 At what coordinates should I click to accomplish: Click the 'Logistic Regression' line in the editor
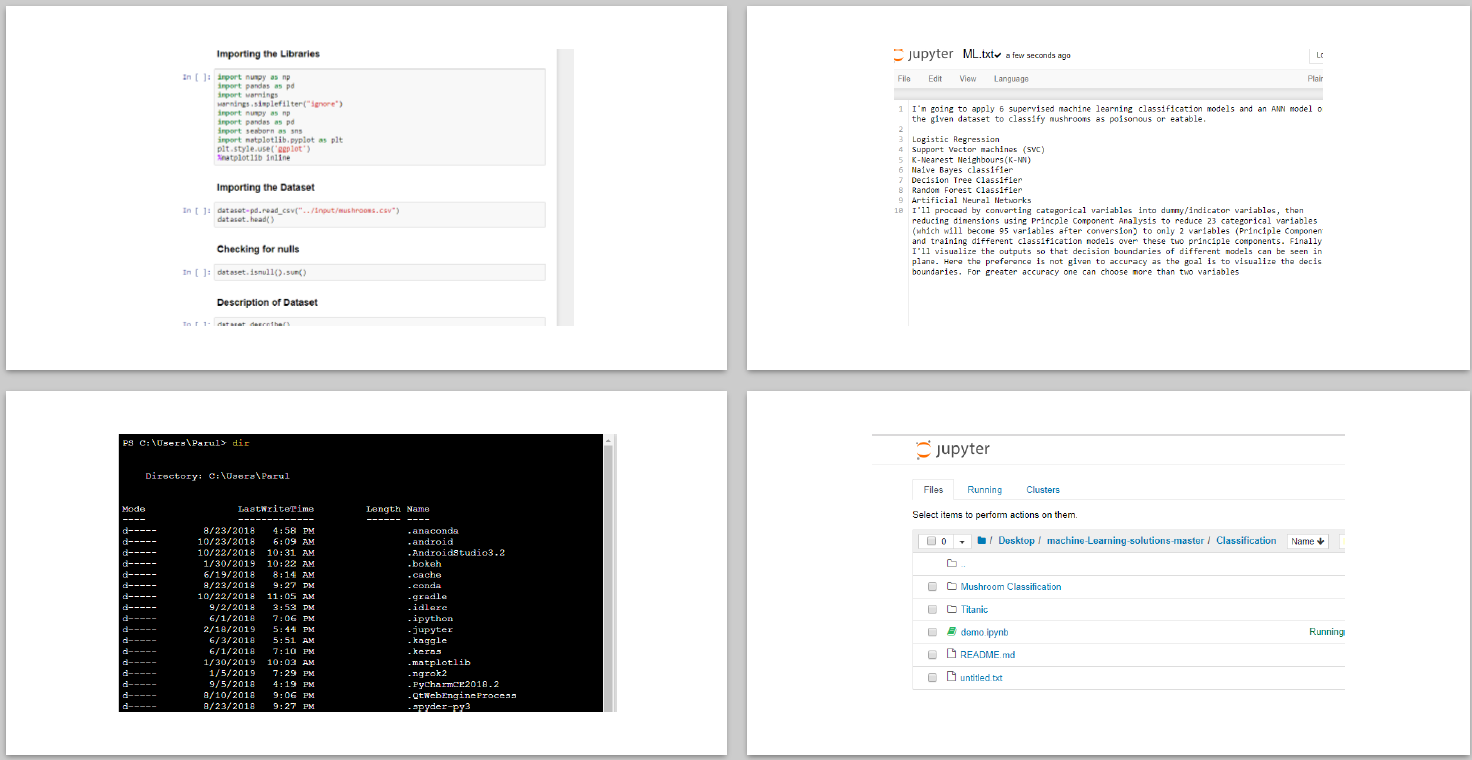pos(955,140)
